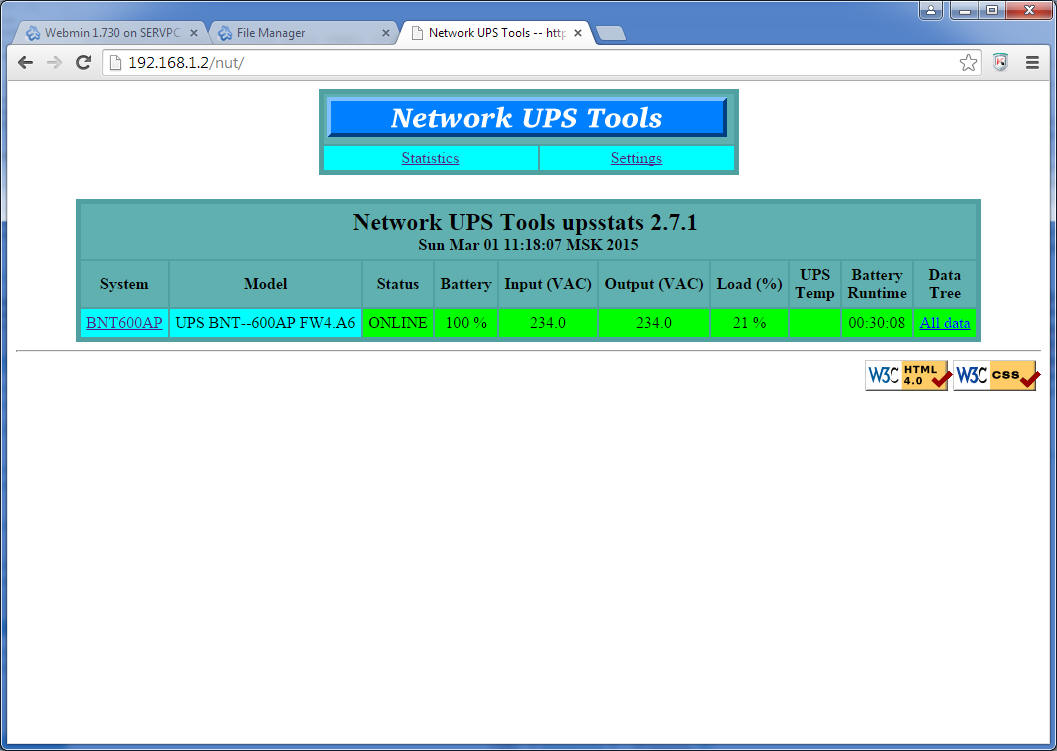
Task: Click the Output (VAC) column header
Action: pos(654,284)
